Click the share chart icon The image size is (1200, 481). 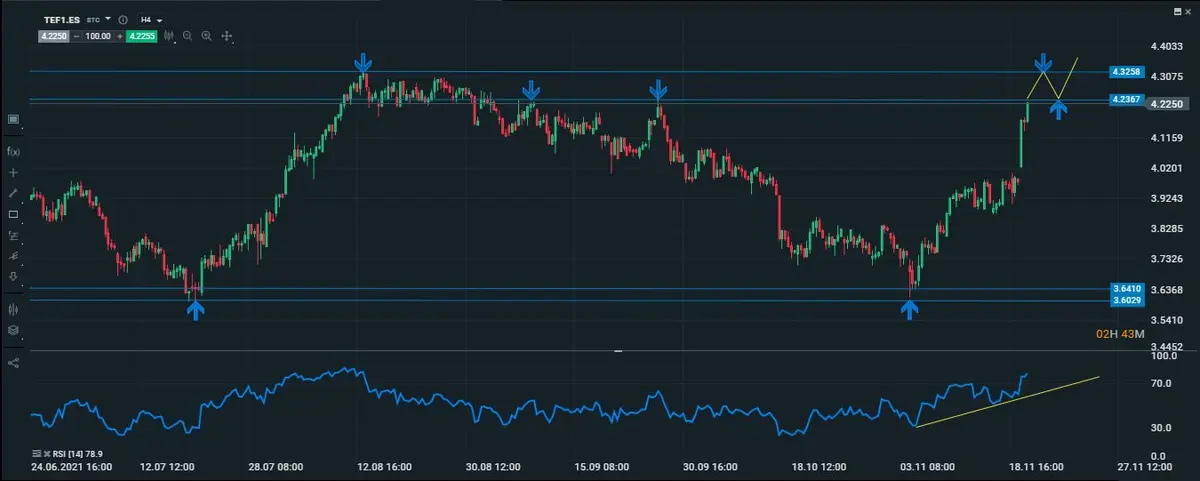[13, 362]
